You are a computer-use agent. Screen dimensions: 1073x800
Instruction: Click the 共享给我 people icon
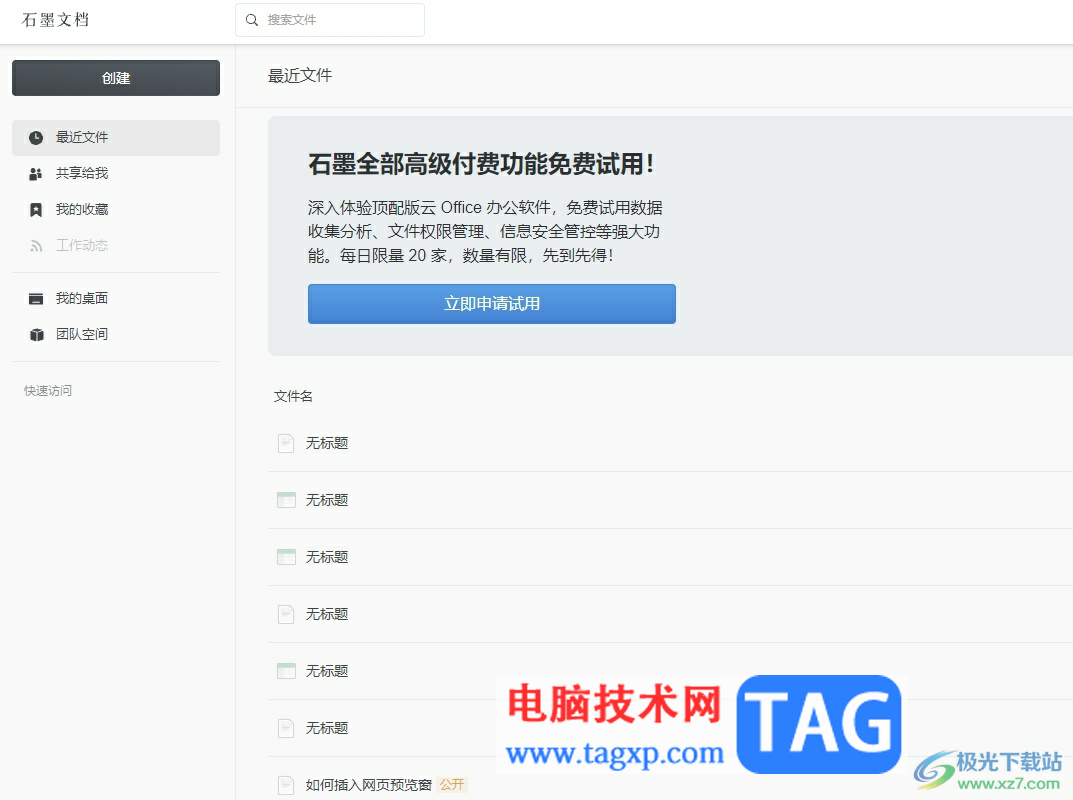[x=36, y=174]
